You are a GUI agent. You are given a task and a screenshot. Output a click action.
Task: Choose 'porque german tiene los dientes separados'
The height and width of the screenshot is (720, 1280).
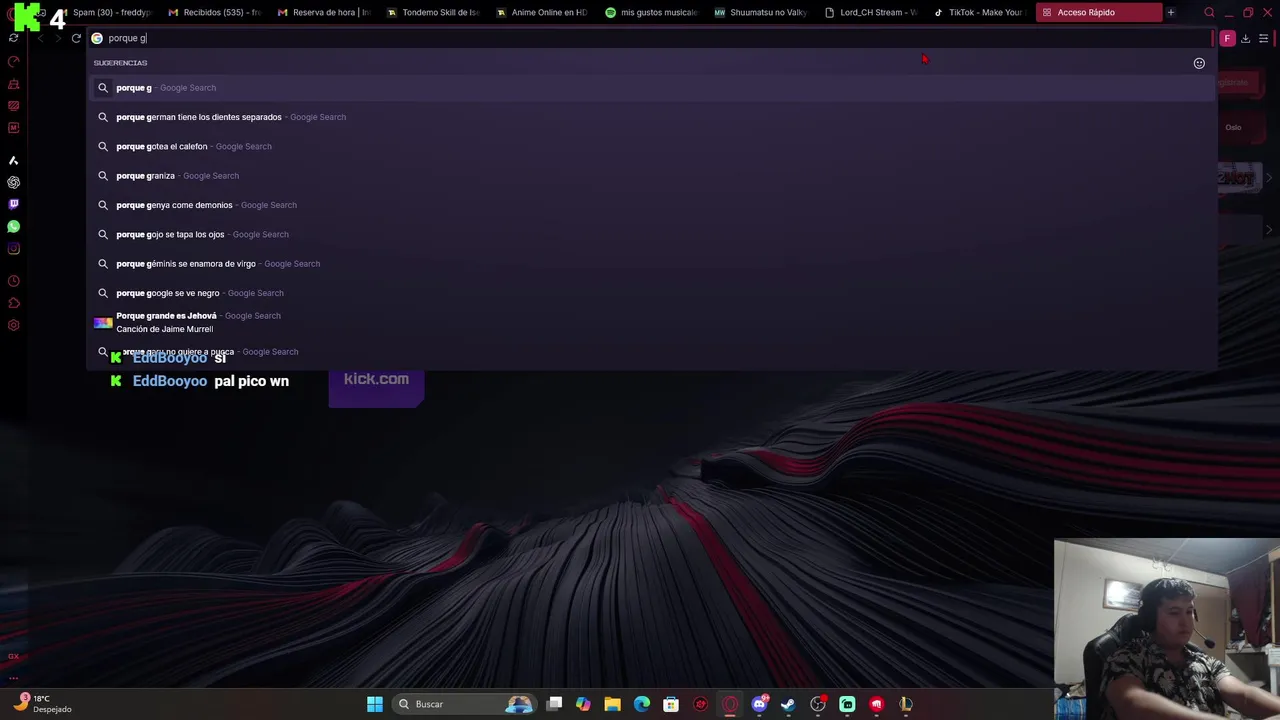pyautogui.click(x=652, y=117)
